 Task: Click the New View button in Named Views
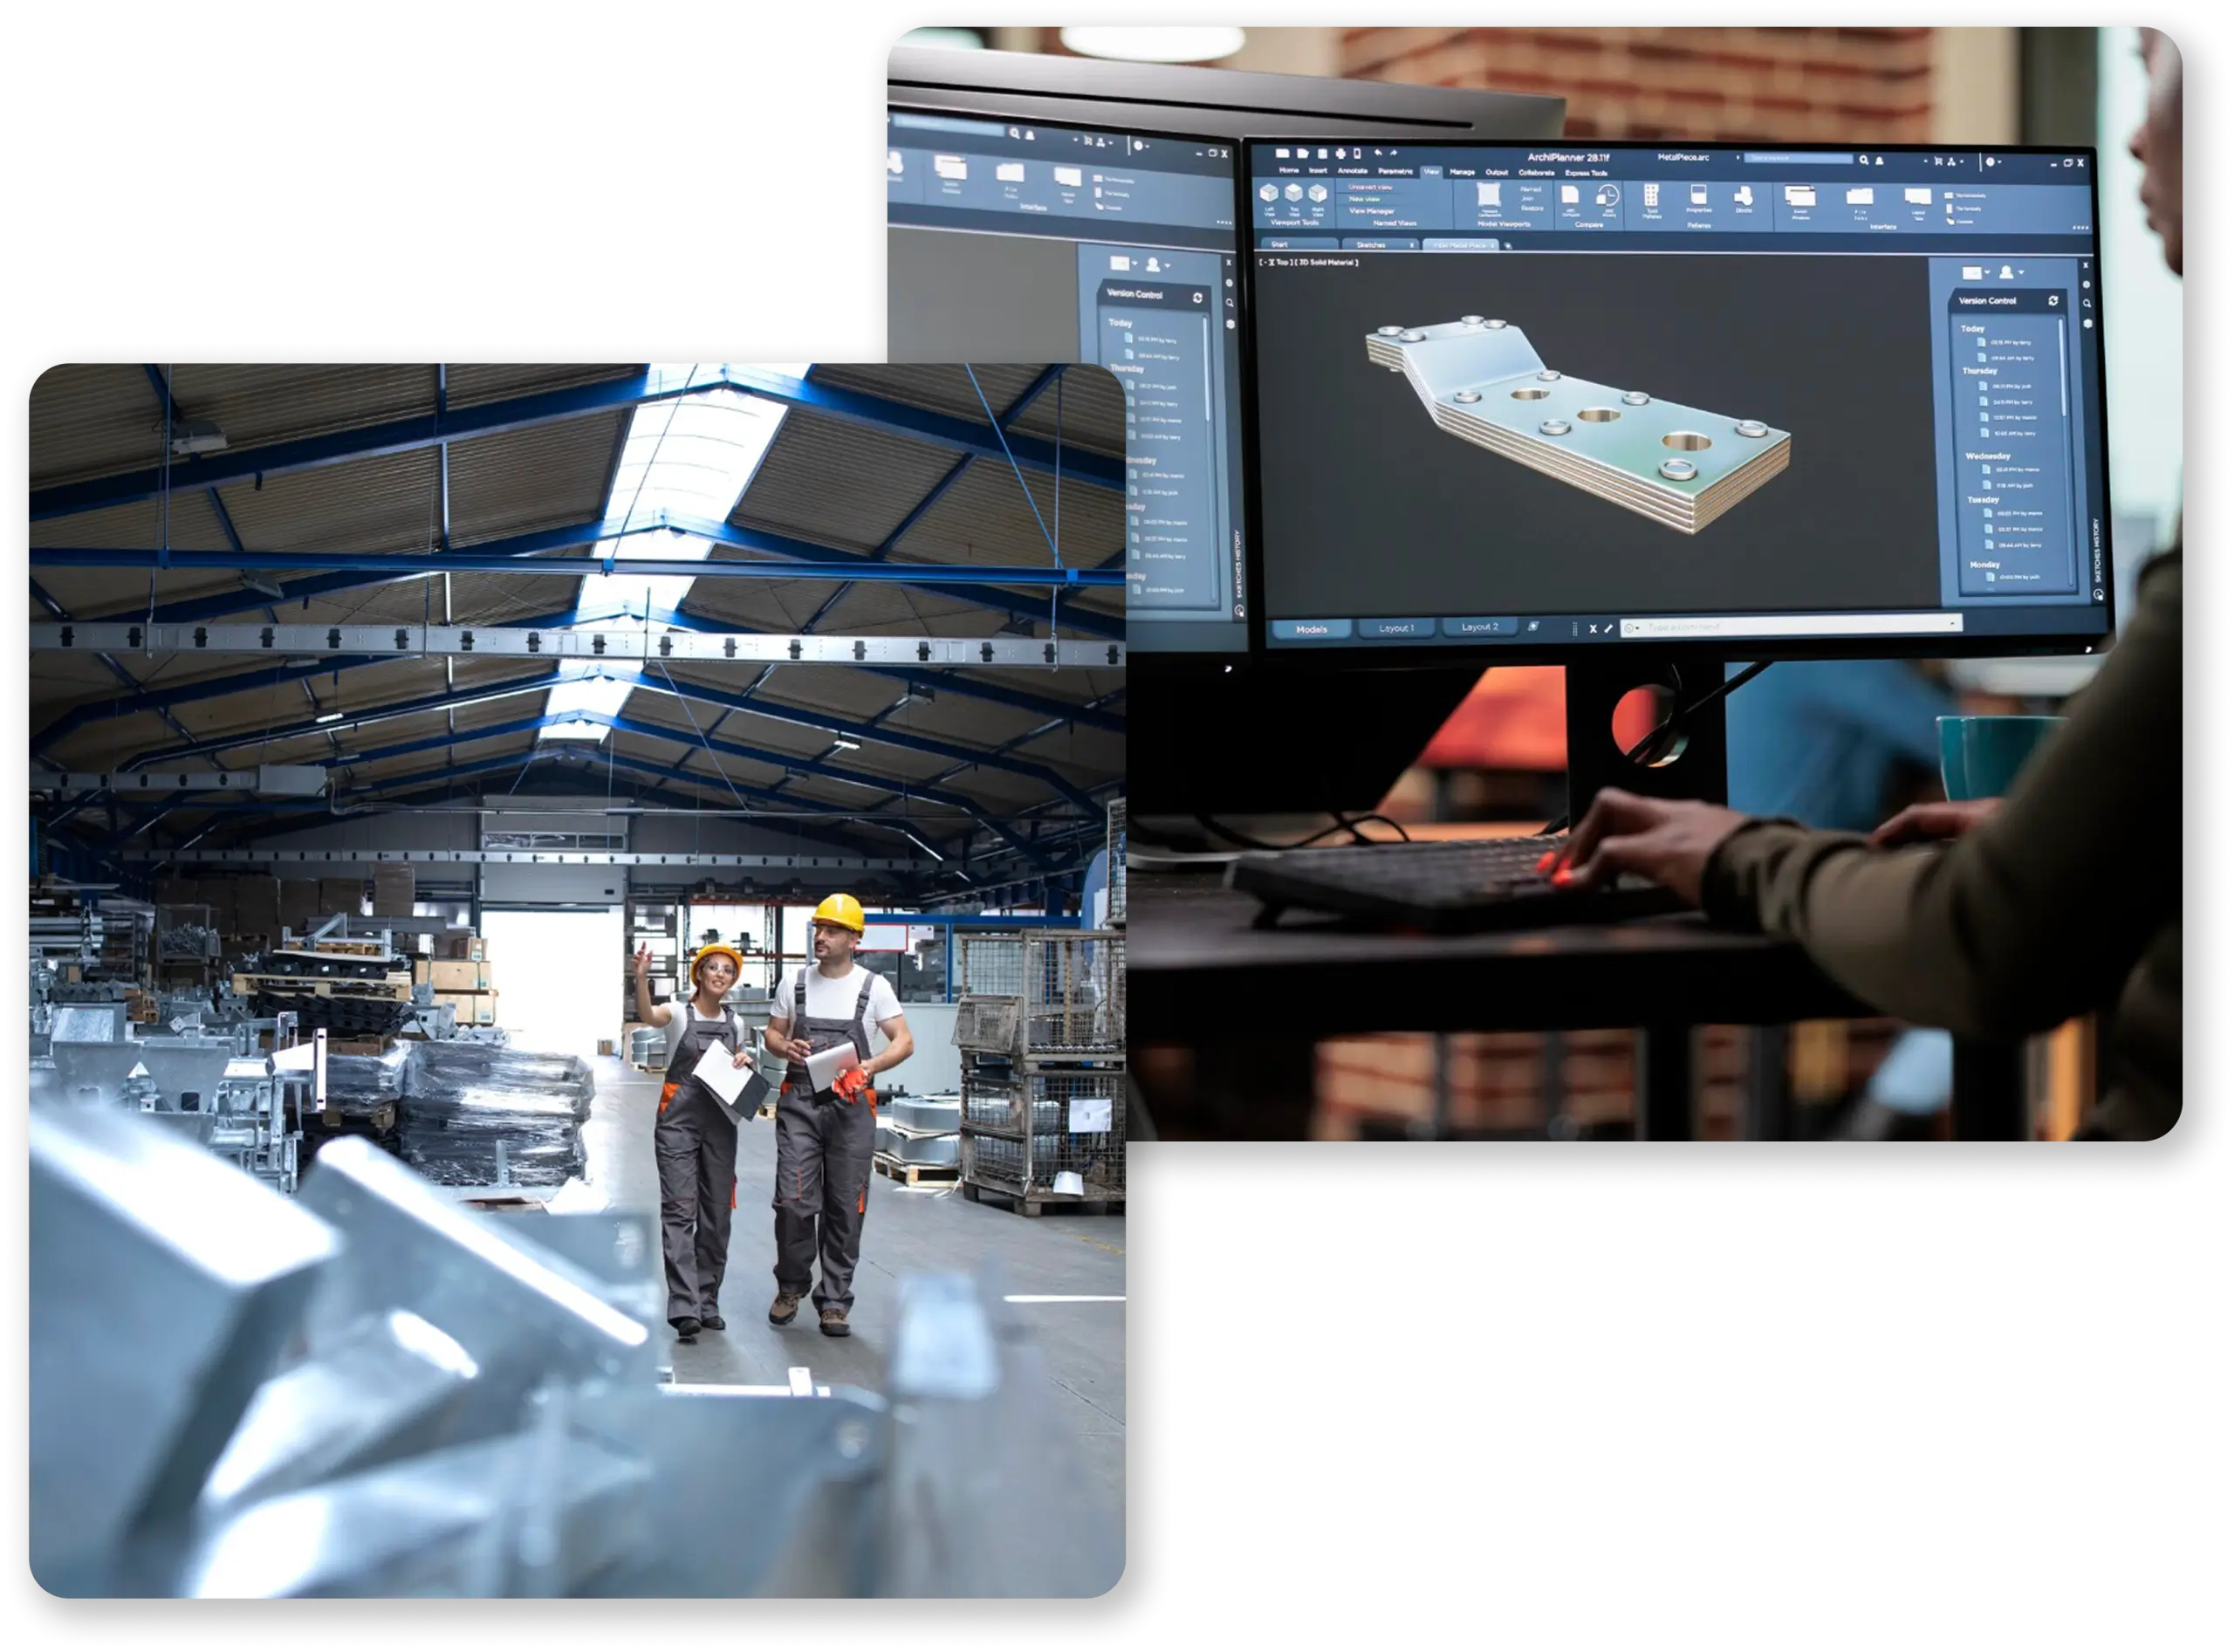point(1363,200)
